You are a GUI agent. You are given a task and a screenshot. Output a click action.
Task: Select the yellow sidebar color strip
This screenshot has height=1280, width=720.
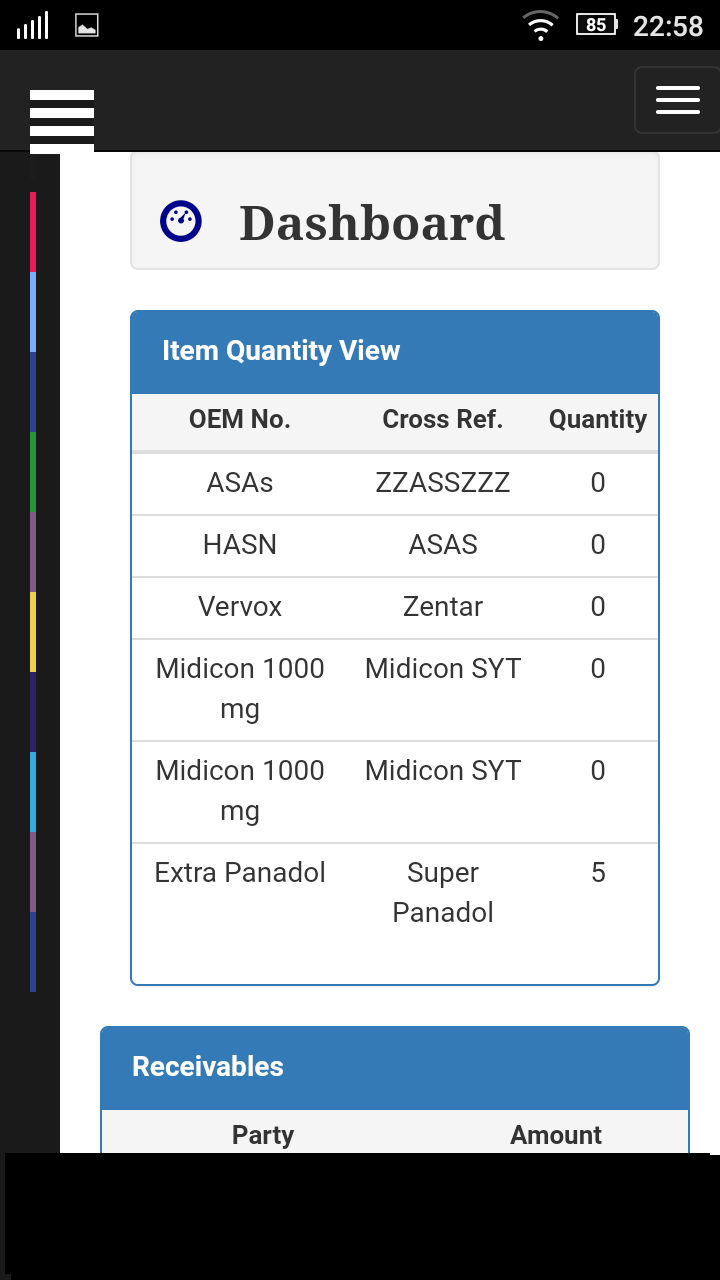pos(33,632)
